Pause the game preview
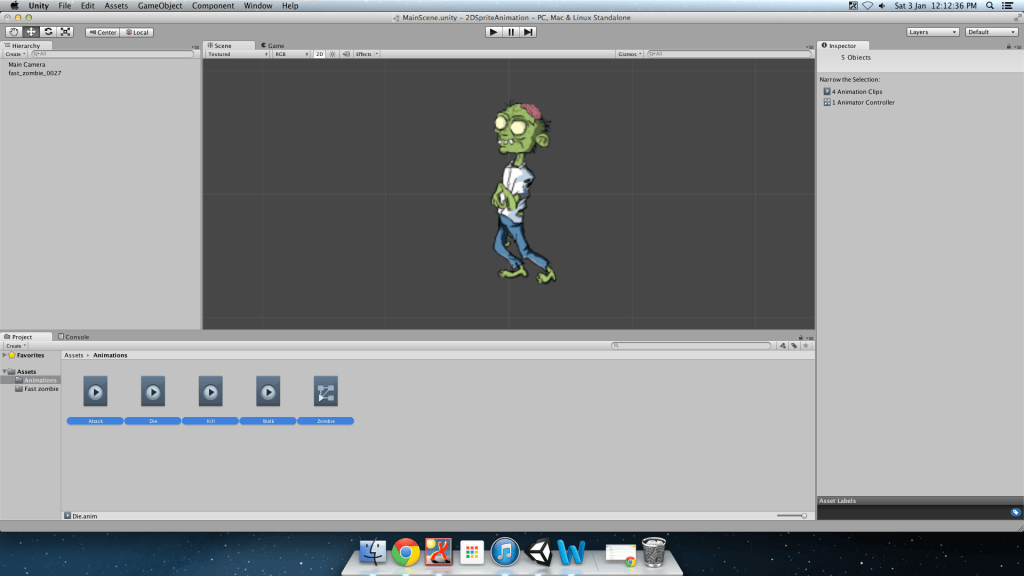This screenshot has width=1024, height=576. [511, 32]
